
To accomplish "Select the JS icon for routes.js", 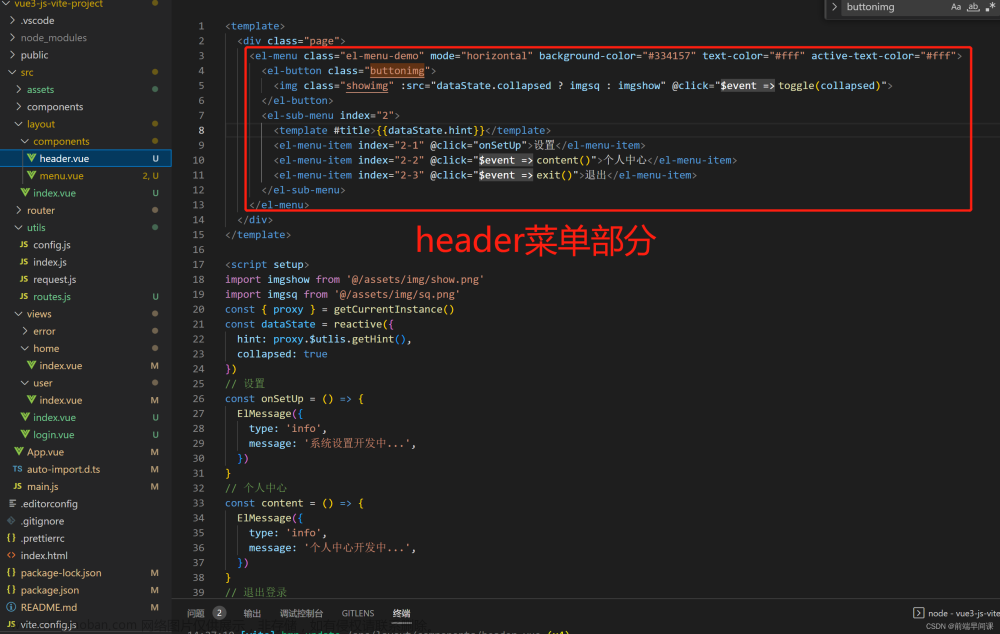I will (x=24, y=296).
